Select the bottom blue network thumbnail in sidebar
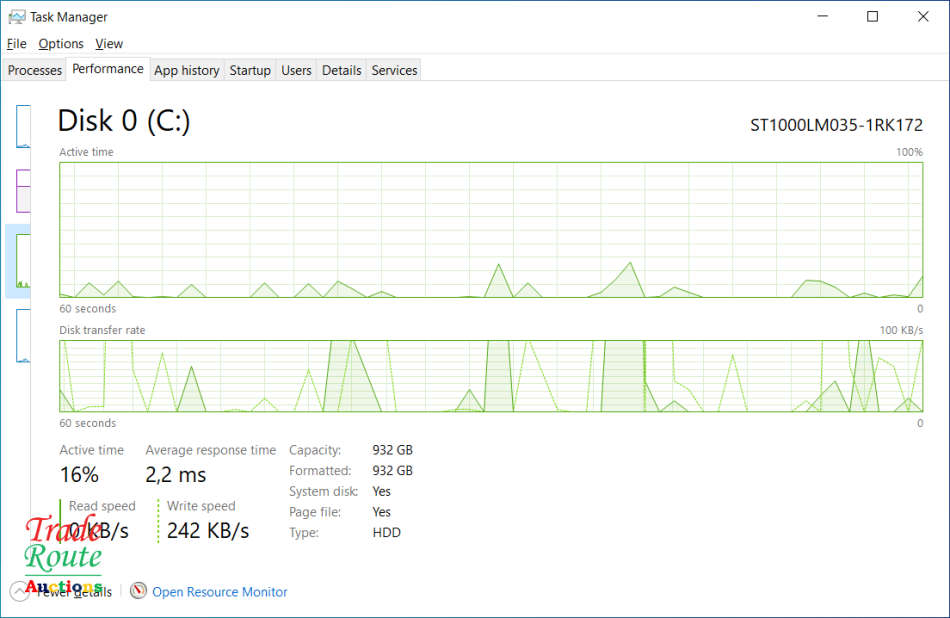Screen dimensions: 950x618 pyautogui.click(x=22, y=336)
